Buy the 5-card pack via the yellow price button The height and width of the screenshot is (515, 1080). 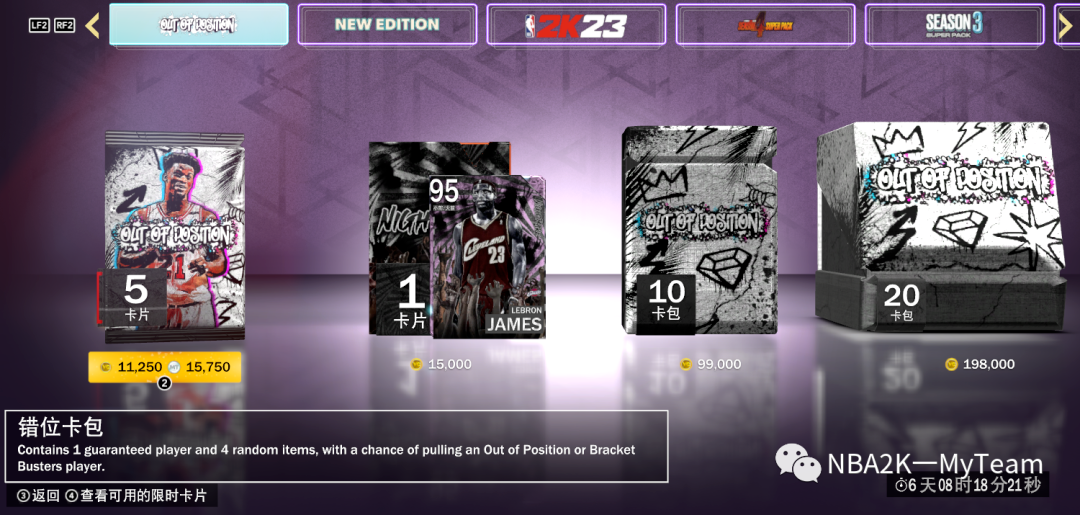pyautogui.click(x=165, y=367)
